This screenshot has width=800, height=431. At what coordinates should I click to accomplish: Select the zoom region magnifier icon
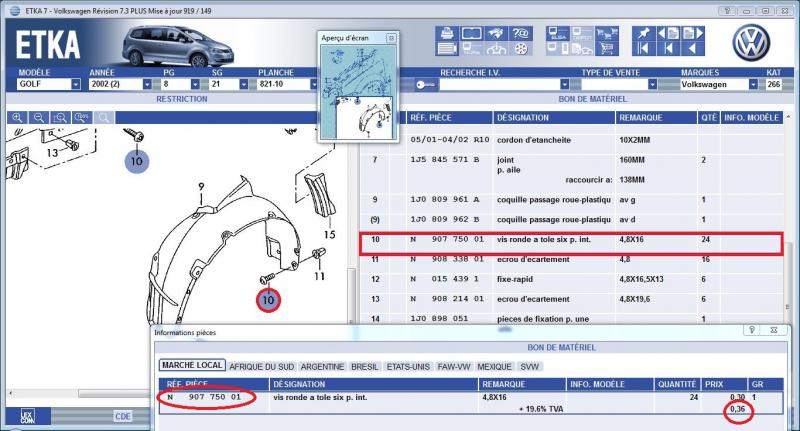pyautogui.click(x=60, y=118)
